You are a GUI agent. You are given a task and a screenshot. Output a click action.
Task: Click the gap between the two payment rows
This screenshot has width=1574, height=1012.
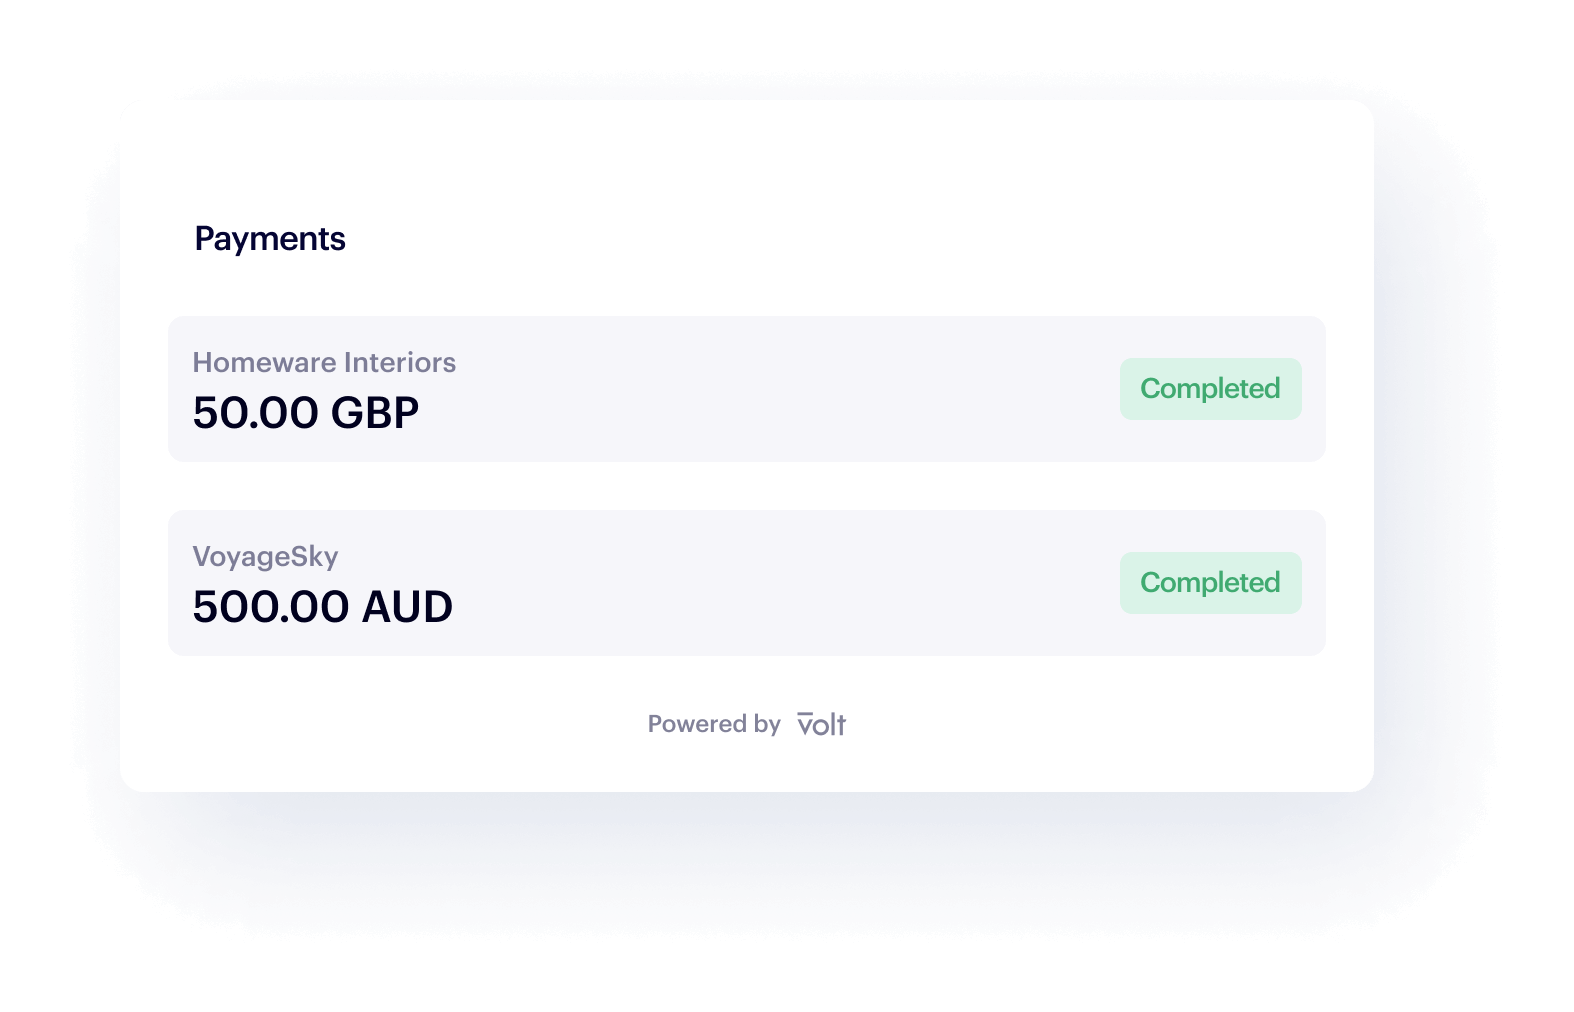pos(746,486)
